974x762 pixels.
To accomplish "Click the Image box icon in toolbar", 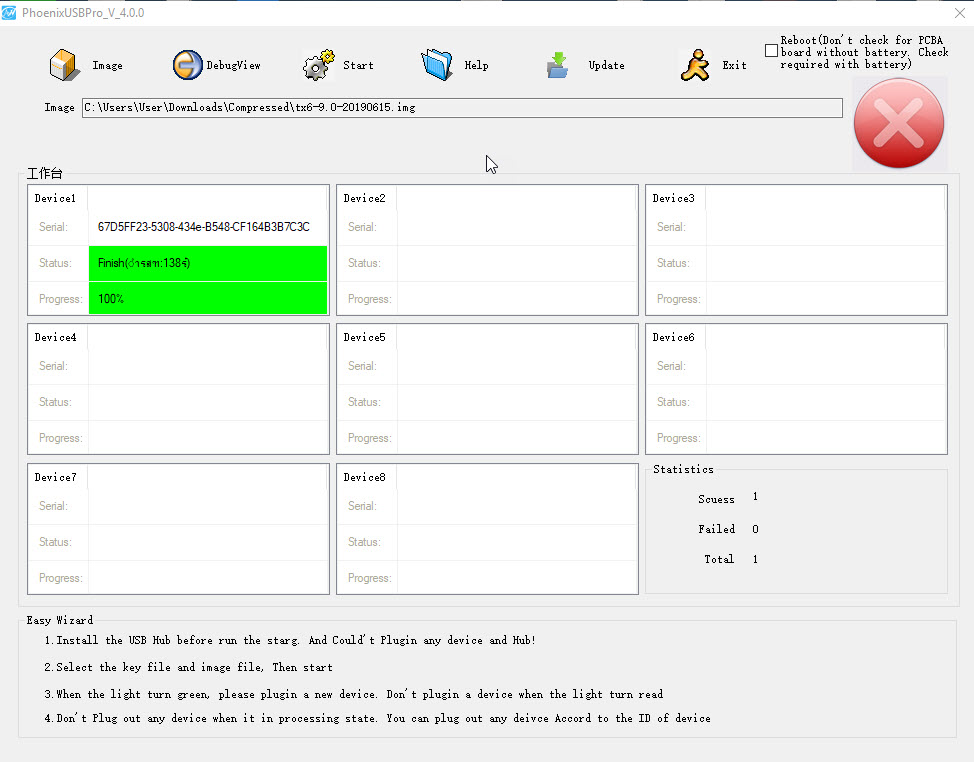I will (x=64, y=65).
